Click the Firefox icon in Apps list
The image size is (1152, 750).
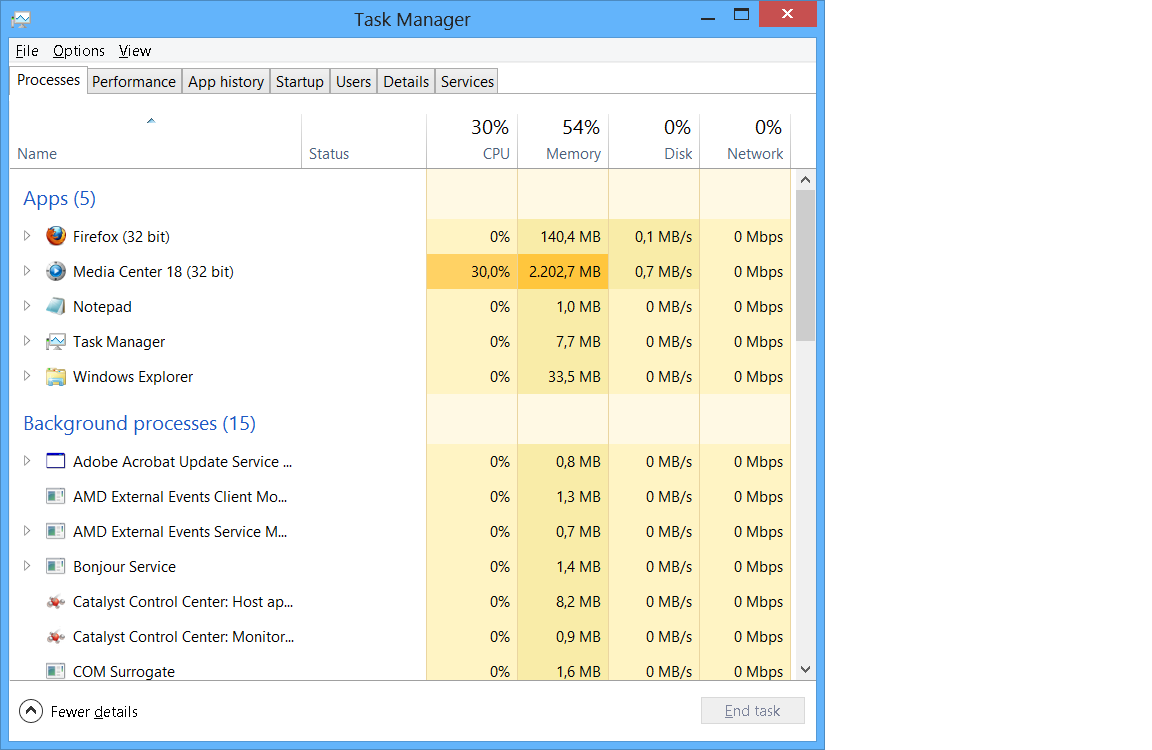[56, 237]
